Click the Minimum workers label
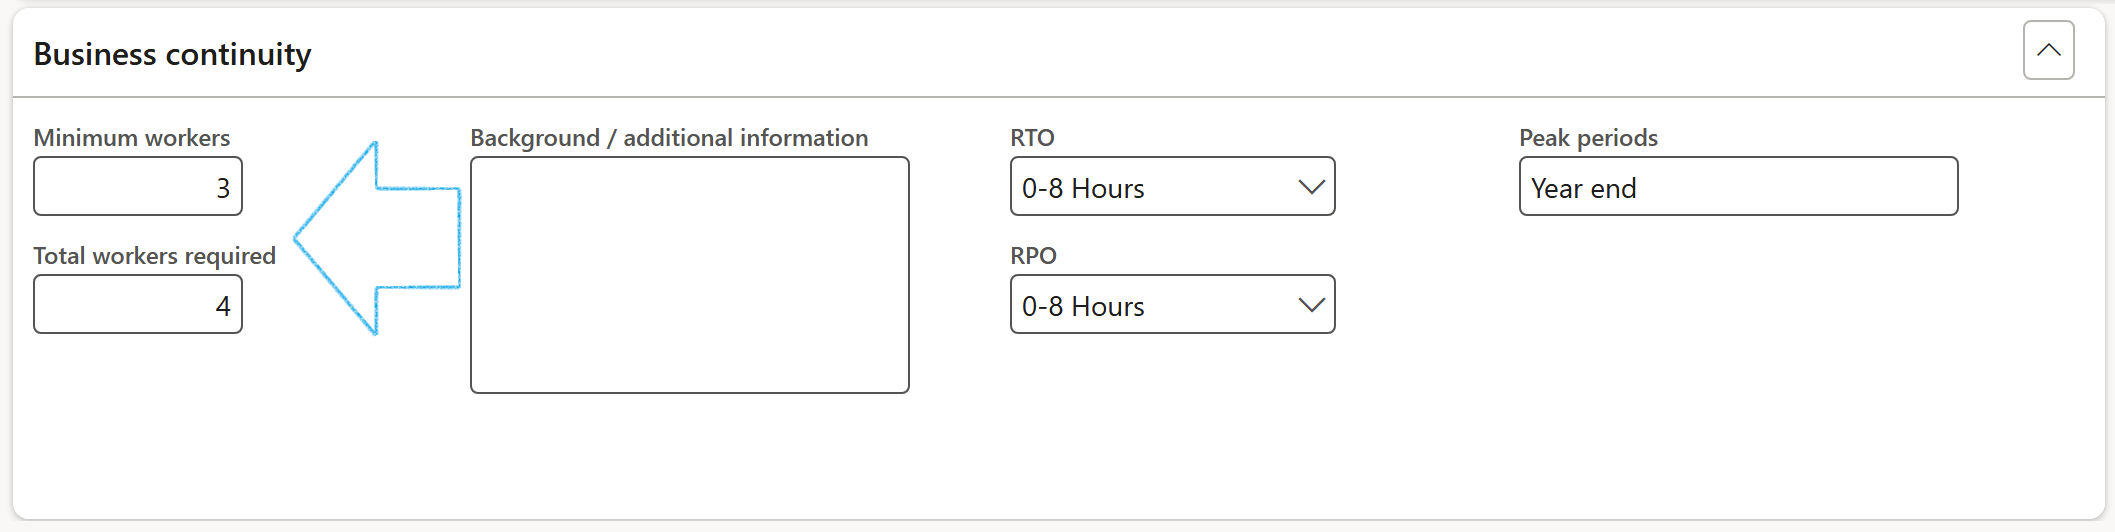Screen dimensions: 2115x532 pos(132,138)
